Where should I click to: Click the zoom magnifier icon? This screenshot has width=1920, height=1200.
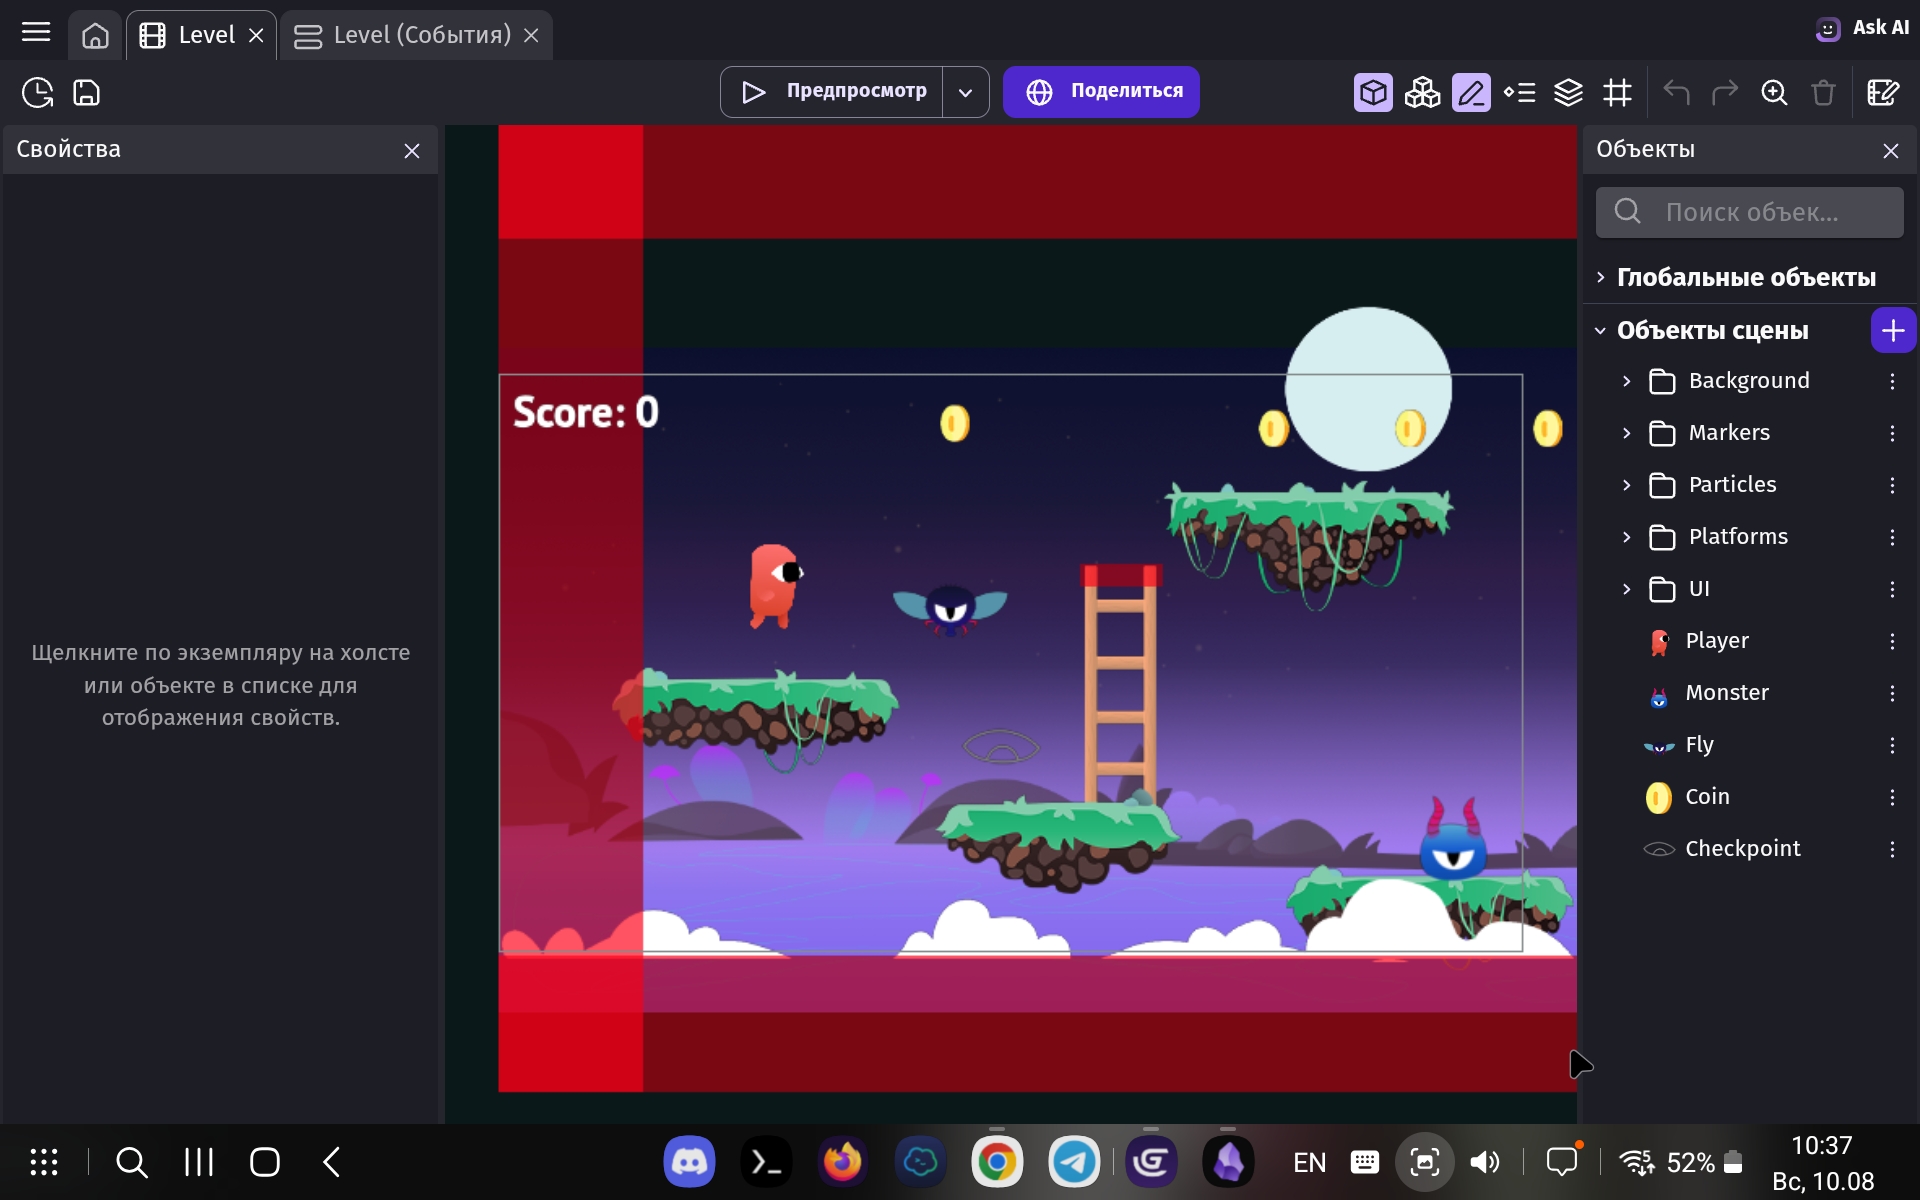coord(1775,92)
